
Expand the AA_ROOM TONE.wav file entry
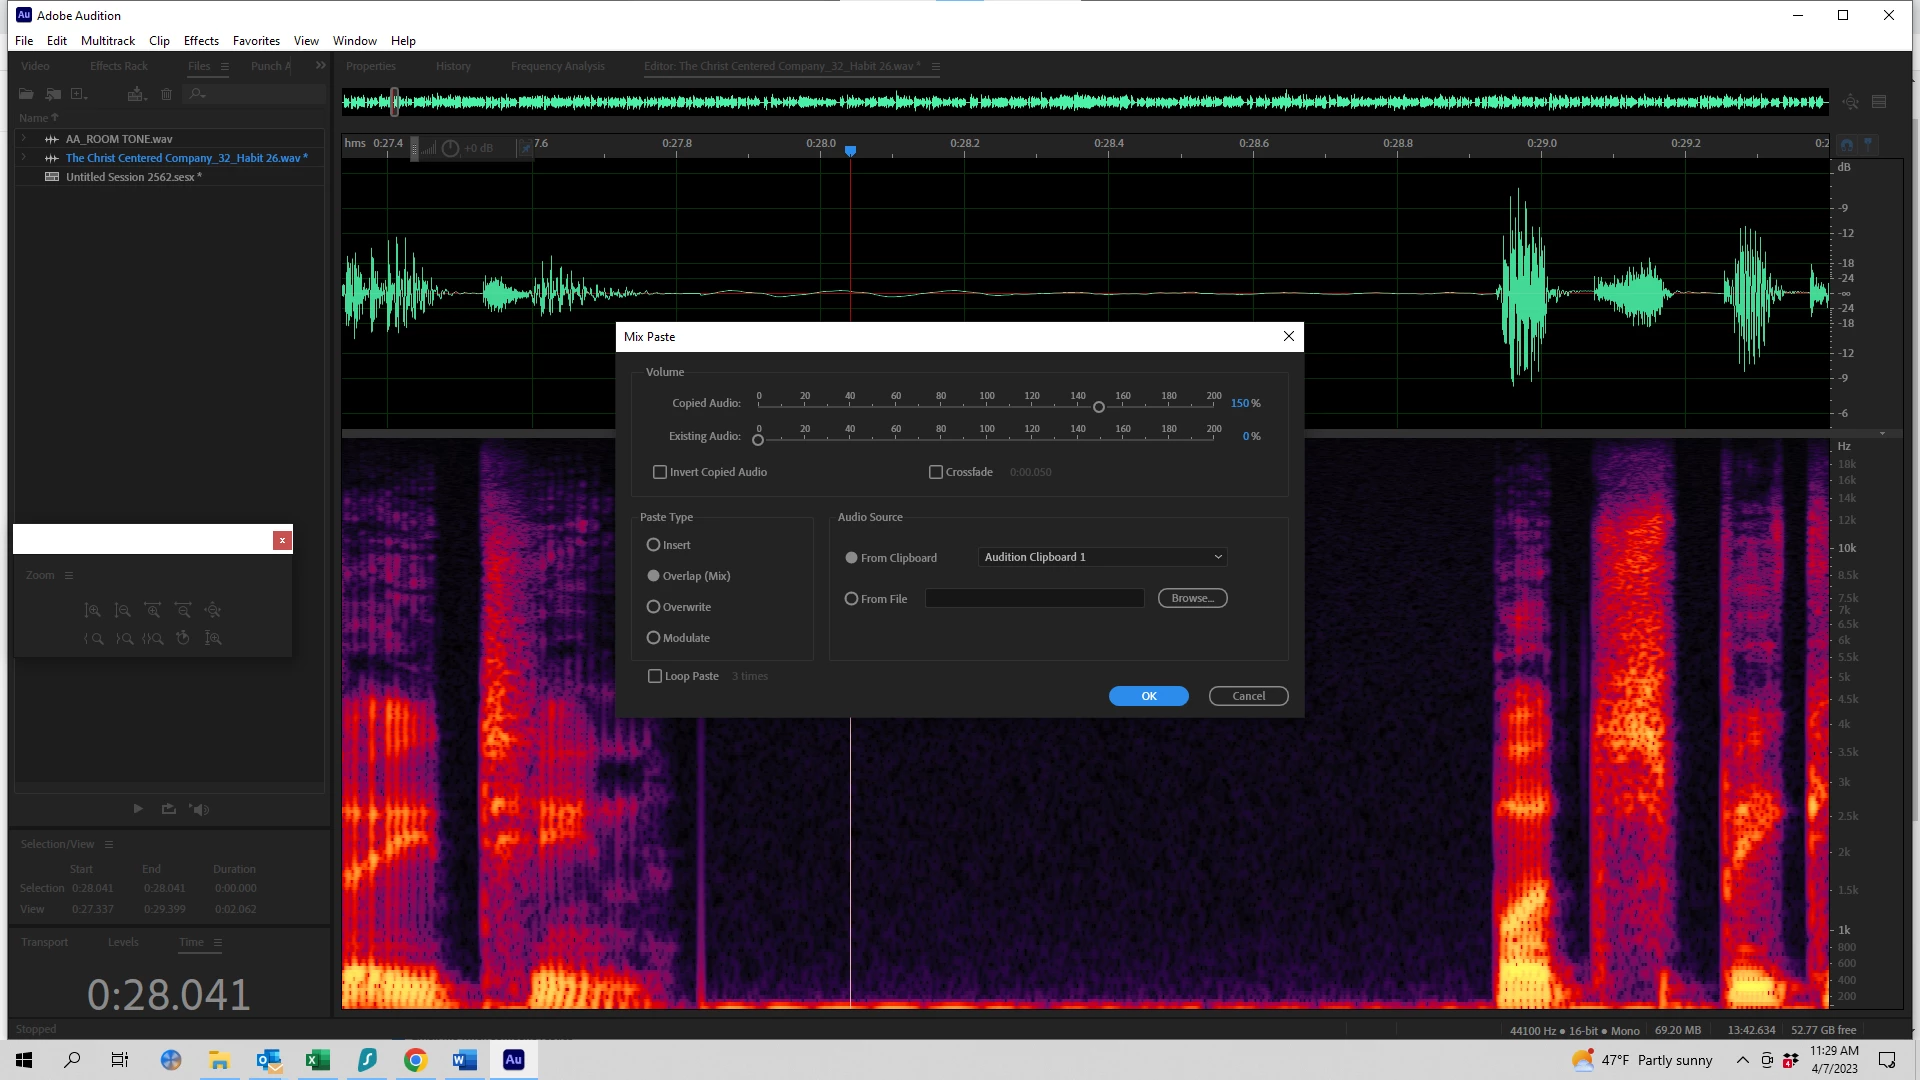click(x=24, y=139)
